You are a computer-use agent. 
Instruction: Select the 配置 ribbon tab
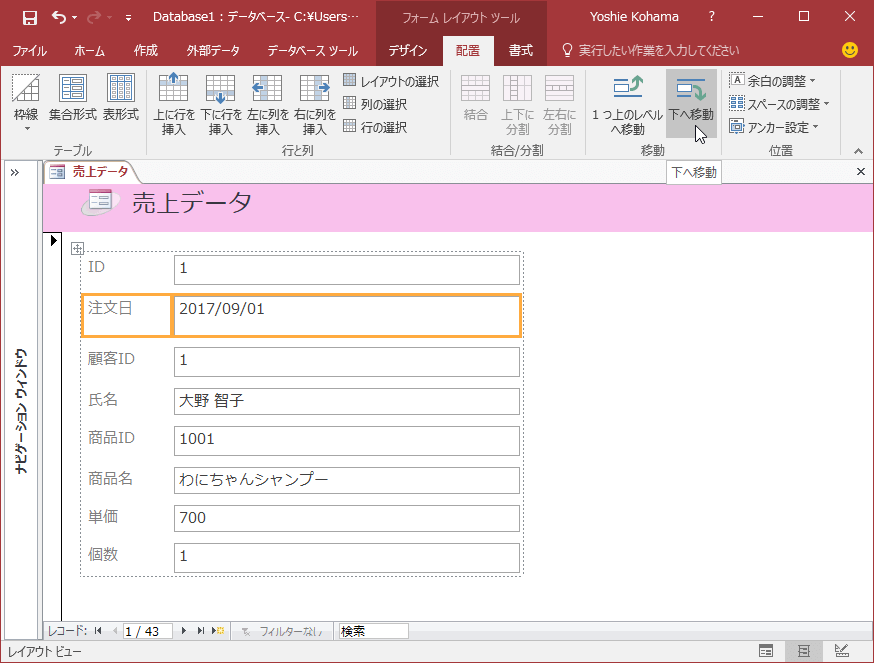click(468, 51)
